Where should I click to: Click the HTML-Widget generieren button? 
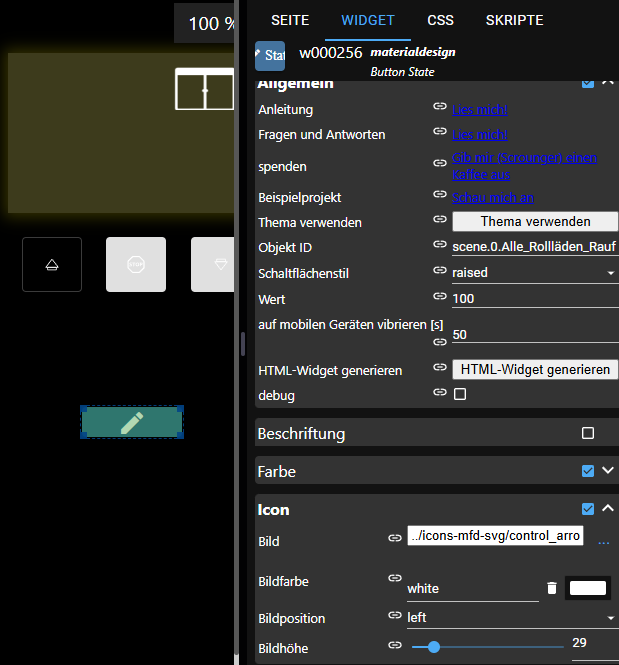click(x=535, y=369)
